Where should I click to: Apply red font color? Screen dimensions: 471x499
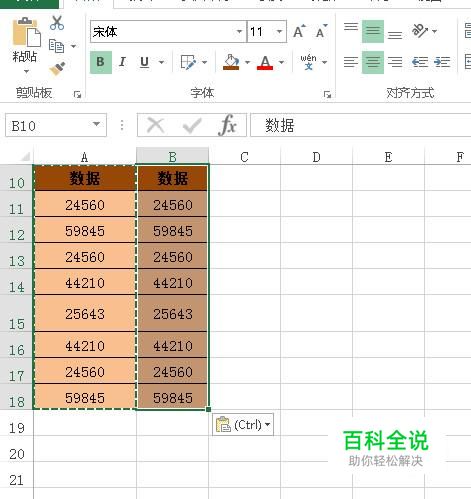click(265, 62)
